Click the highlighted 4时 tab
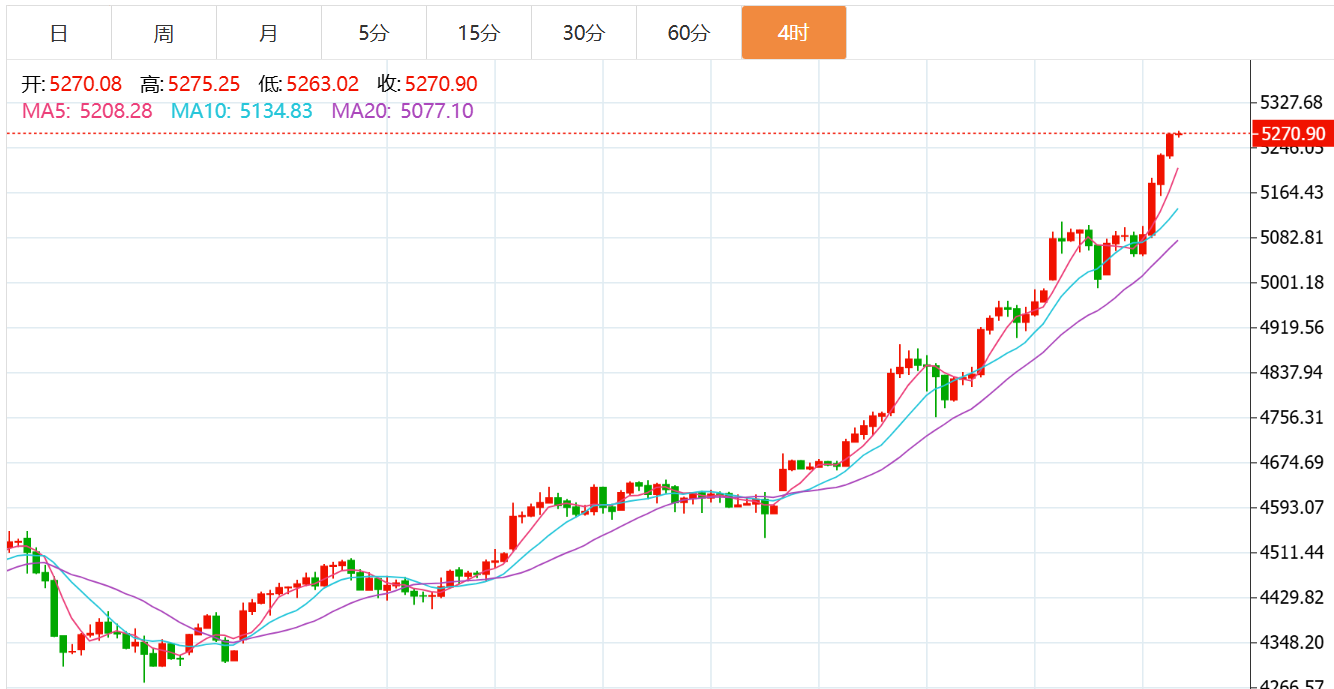Screen dimensions: 1334x689 794,33
